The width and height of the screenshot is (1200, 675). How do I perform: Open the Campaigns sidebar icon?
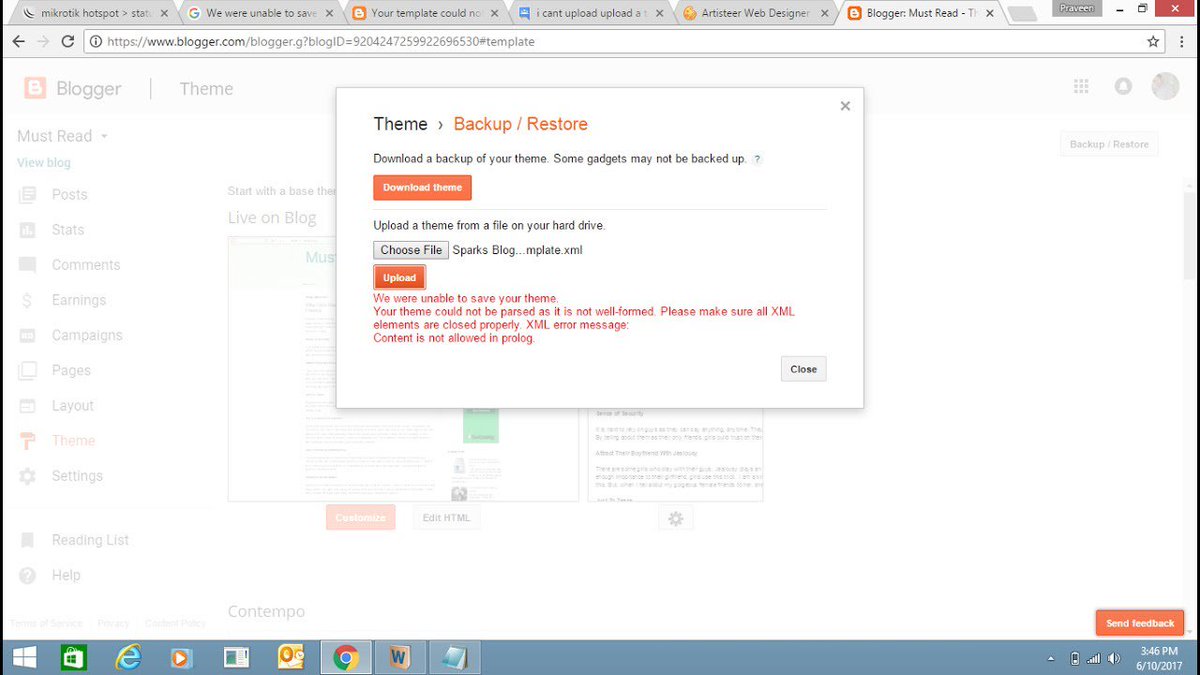[27, 334]
